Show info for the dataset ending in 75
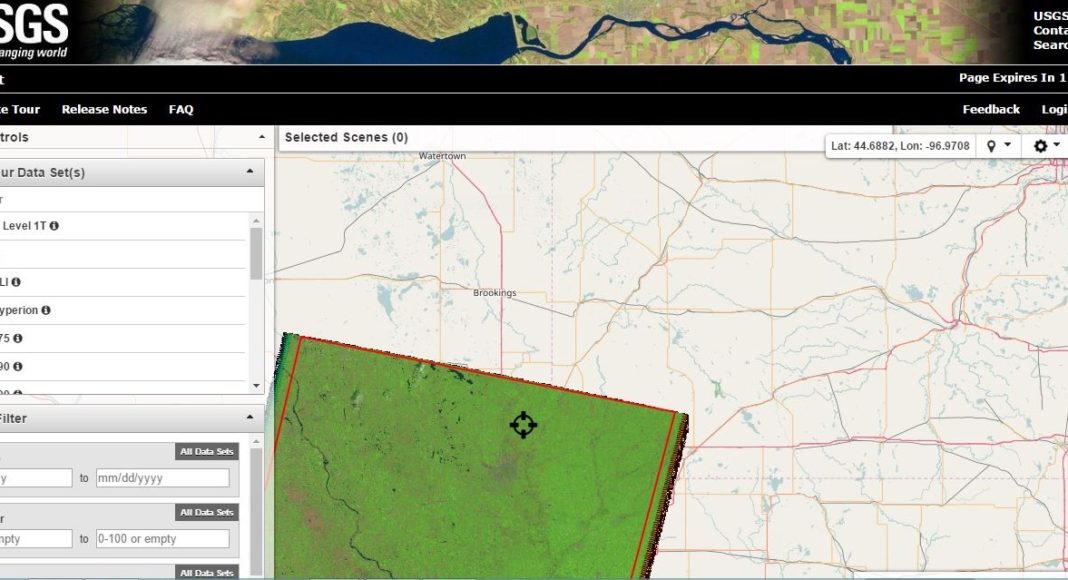The height and width of the screenshot is (580, 1068). (x=18, y=338)
